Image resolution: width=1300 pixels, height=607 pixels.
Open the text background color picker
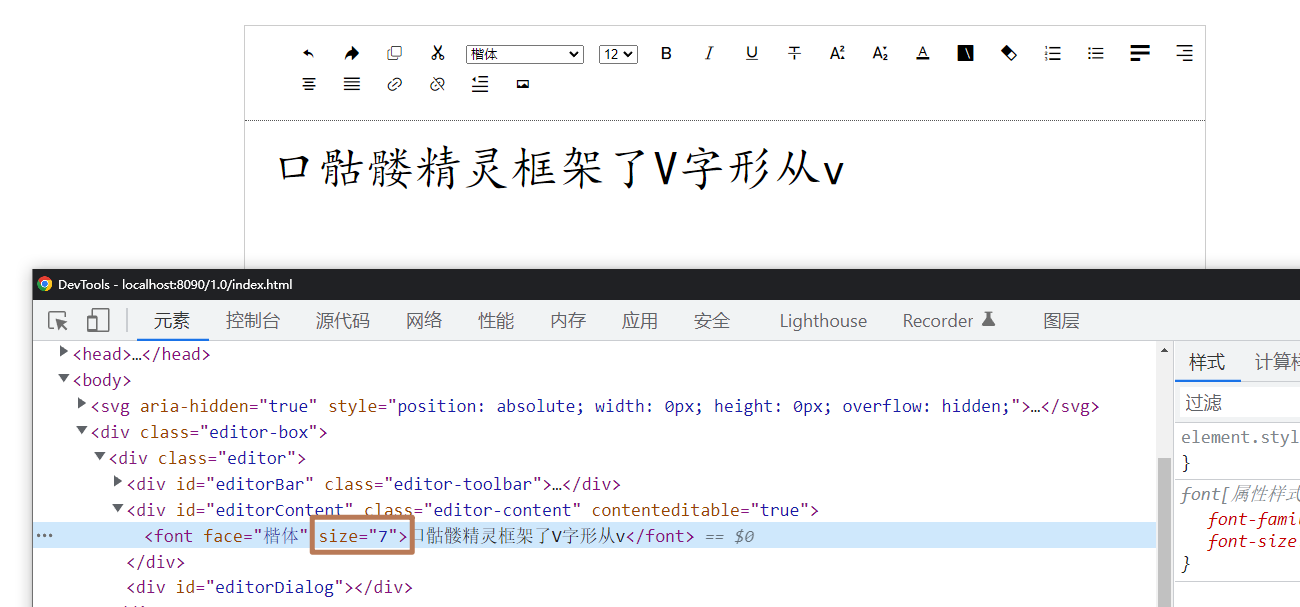(965, 53)
